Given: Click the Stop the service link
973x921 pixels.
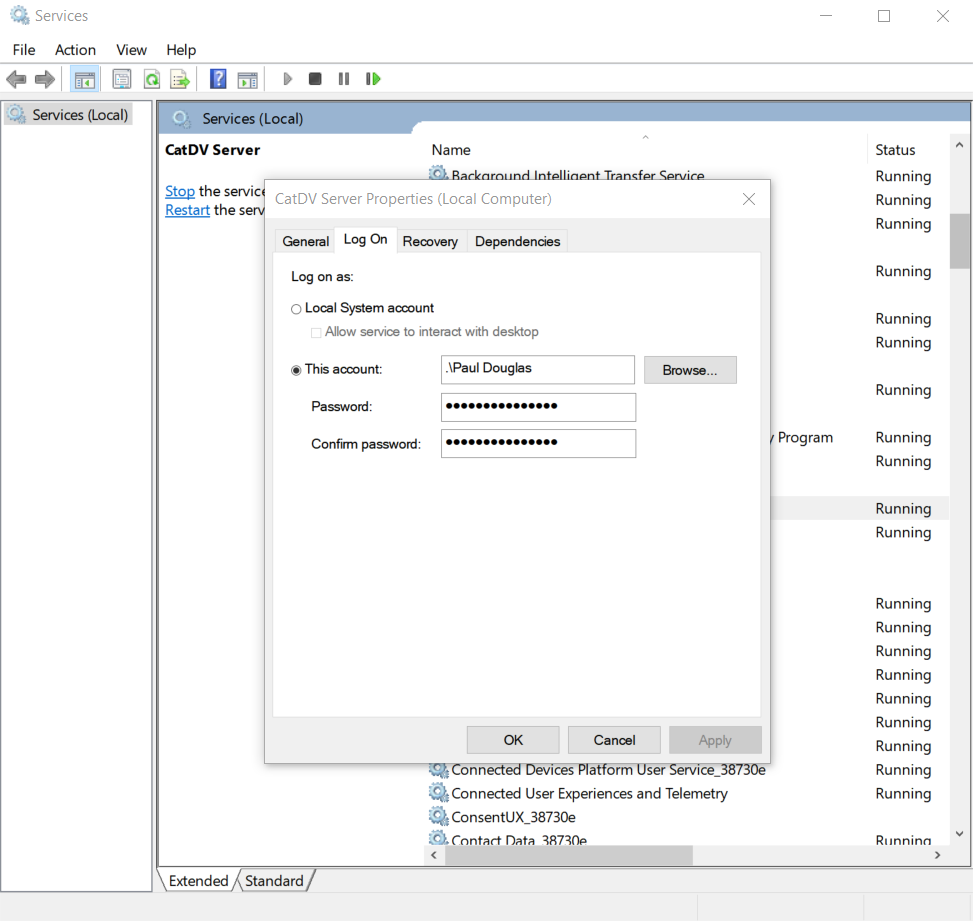Looking at the screenshot, I should click(180, 191).
